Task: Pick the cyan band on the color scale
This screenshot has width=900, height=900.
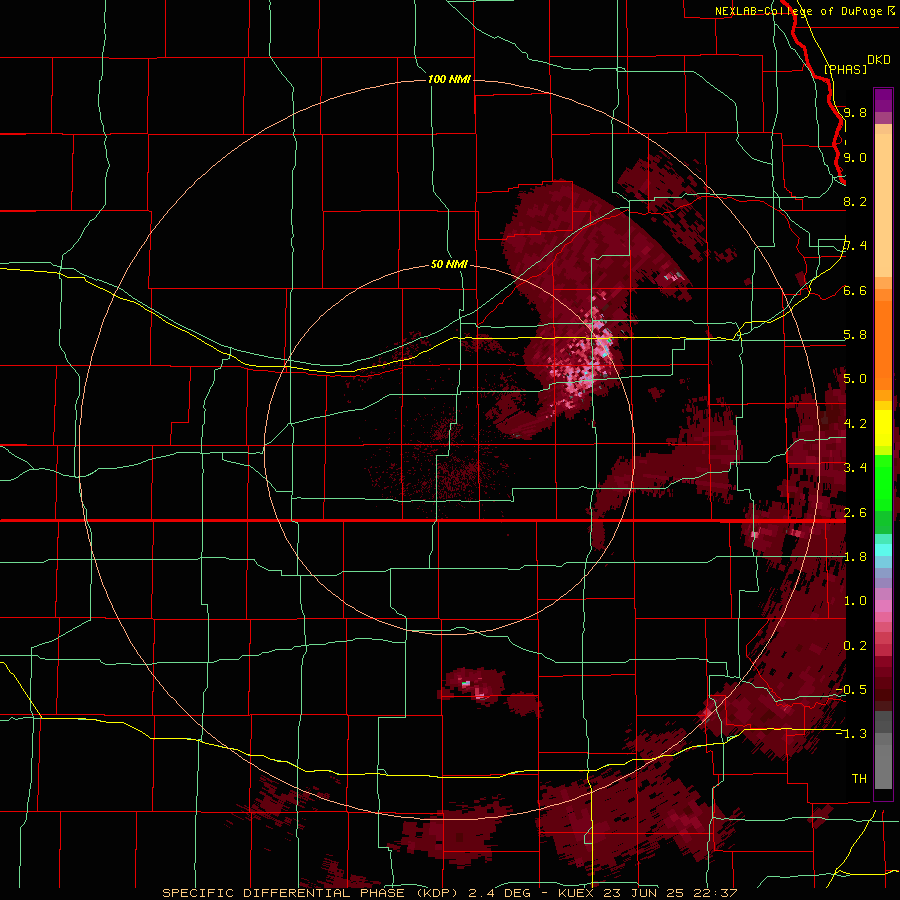Action: coord(883,550)
